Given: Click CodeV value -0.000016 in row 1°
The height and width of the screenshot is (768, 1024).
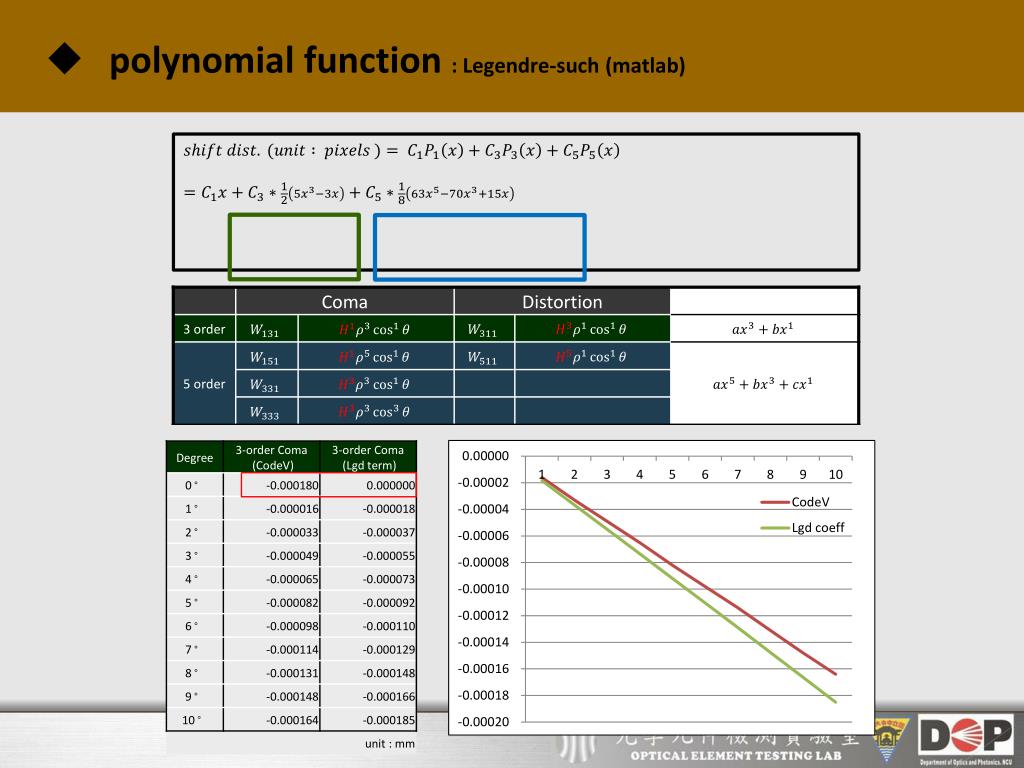Looking at the screenshot, I should click(x=292, y=509).
